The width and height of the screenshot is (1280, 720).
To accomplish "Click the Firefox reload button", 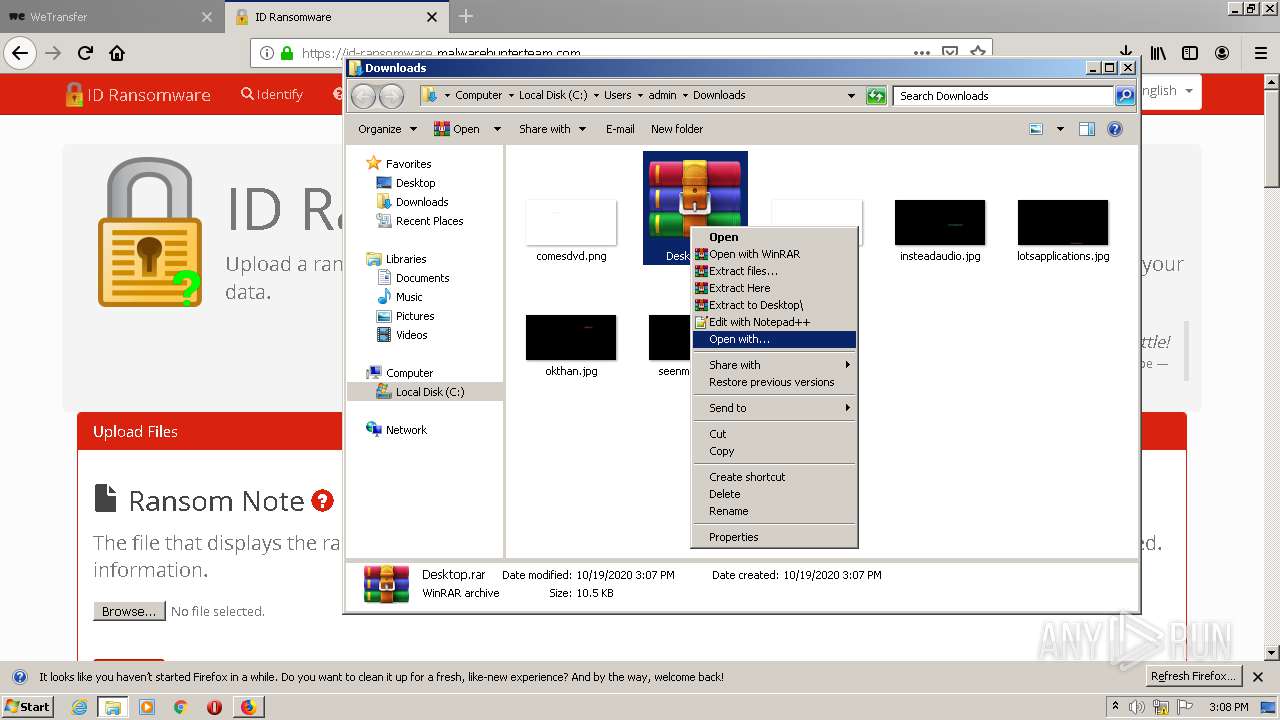I will 85,53.
